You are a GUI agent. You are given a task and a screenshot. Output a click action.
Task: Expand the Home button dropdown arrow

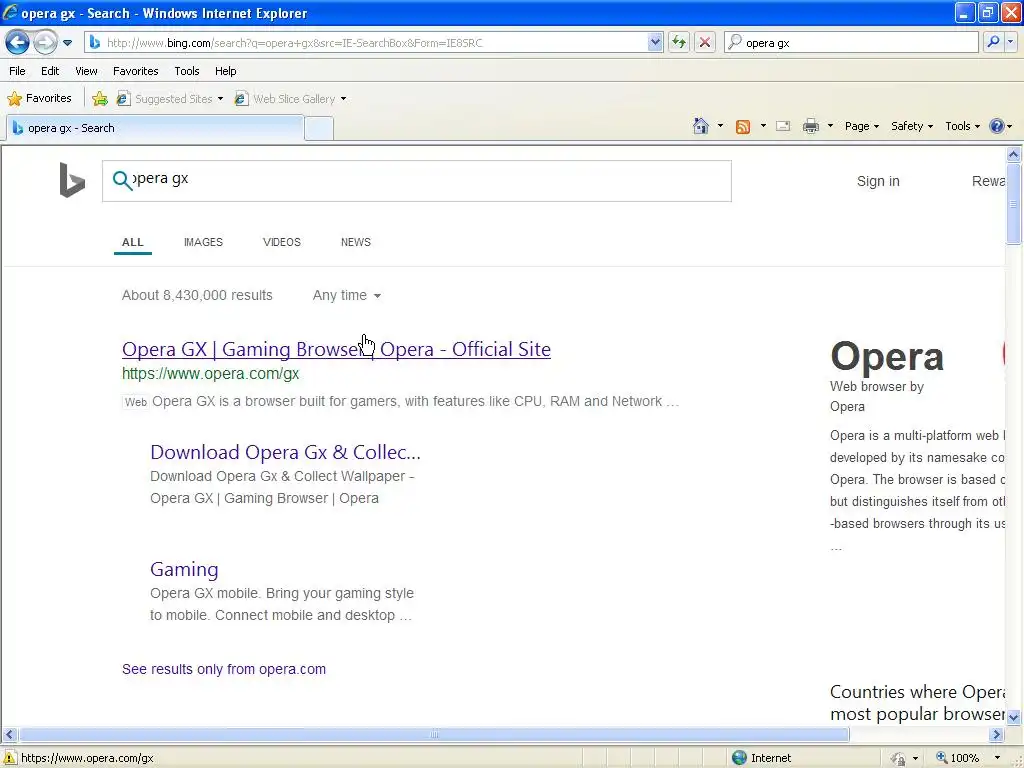pos(720,126)
